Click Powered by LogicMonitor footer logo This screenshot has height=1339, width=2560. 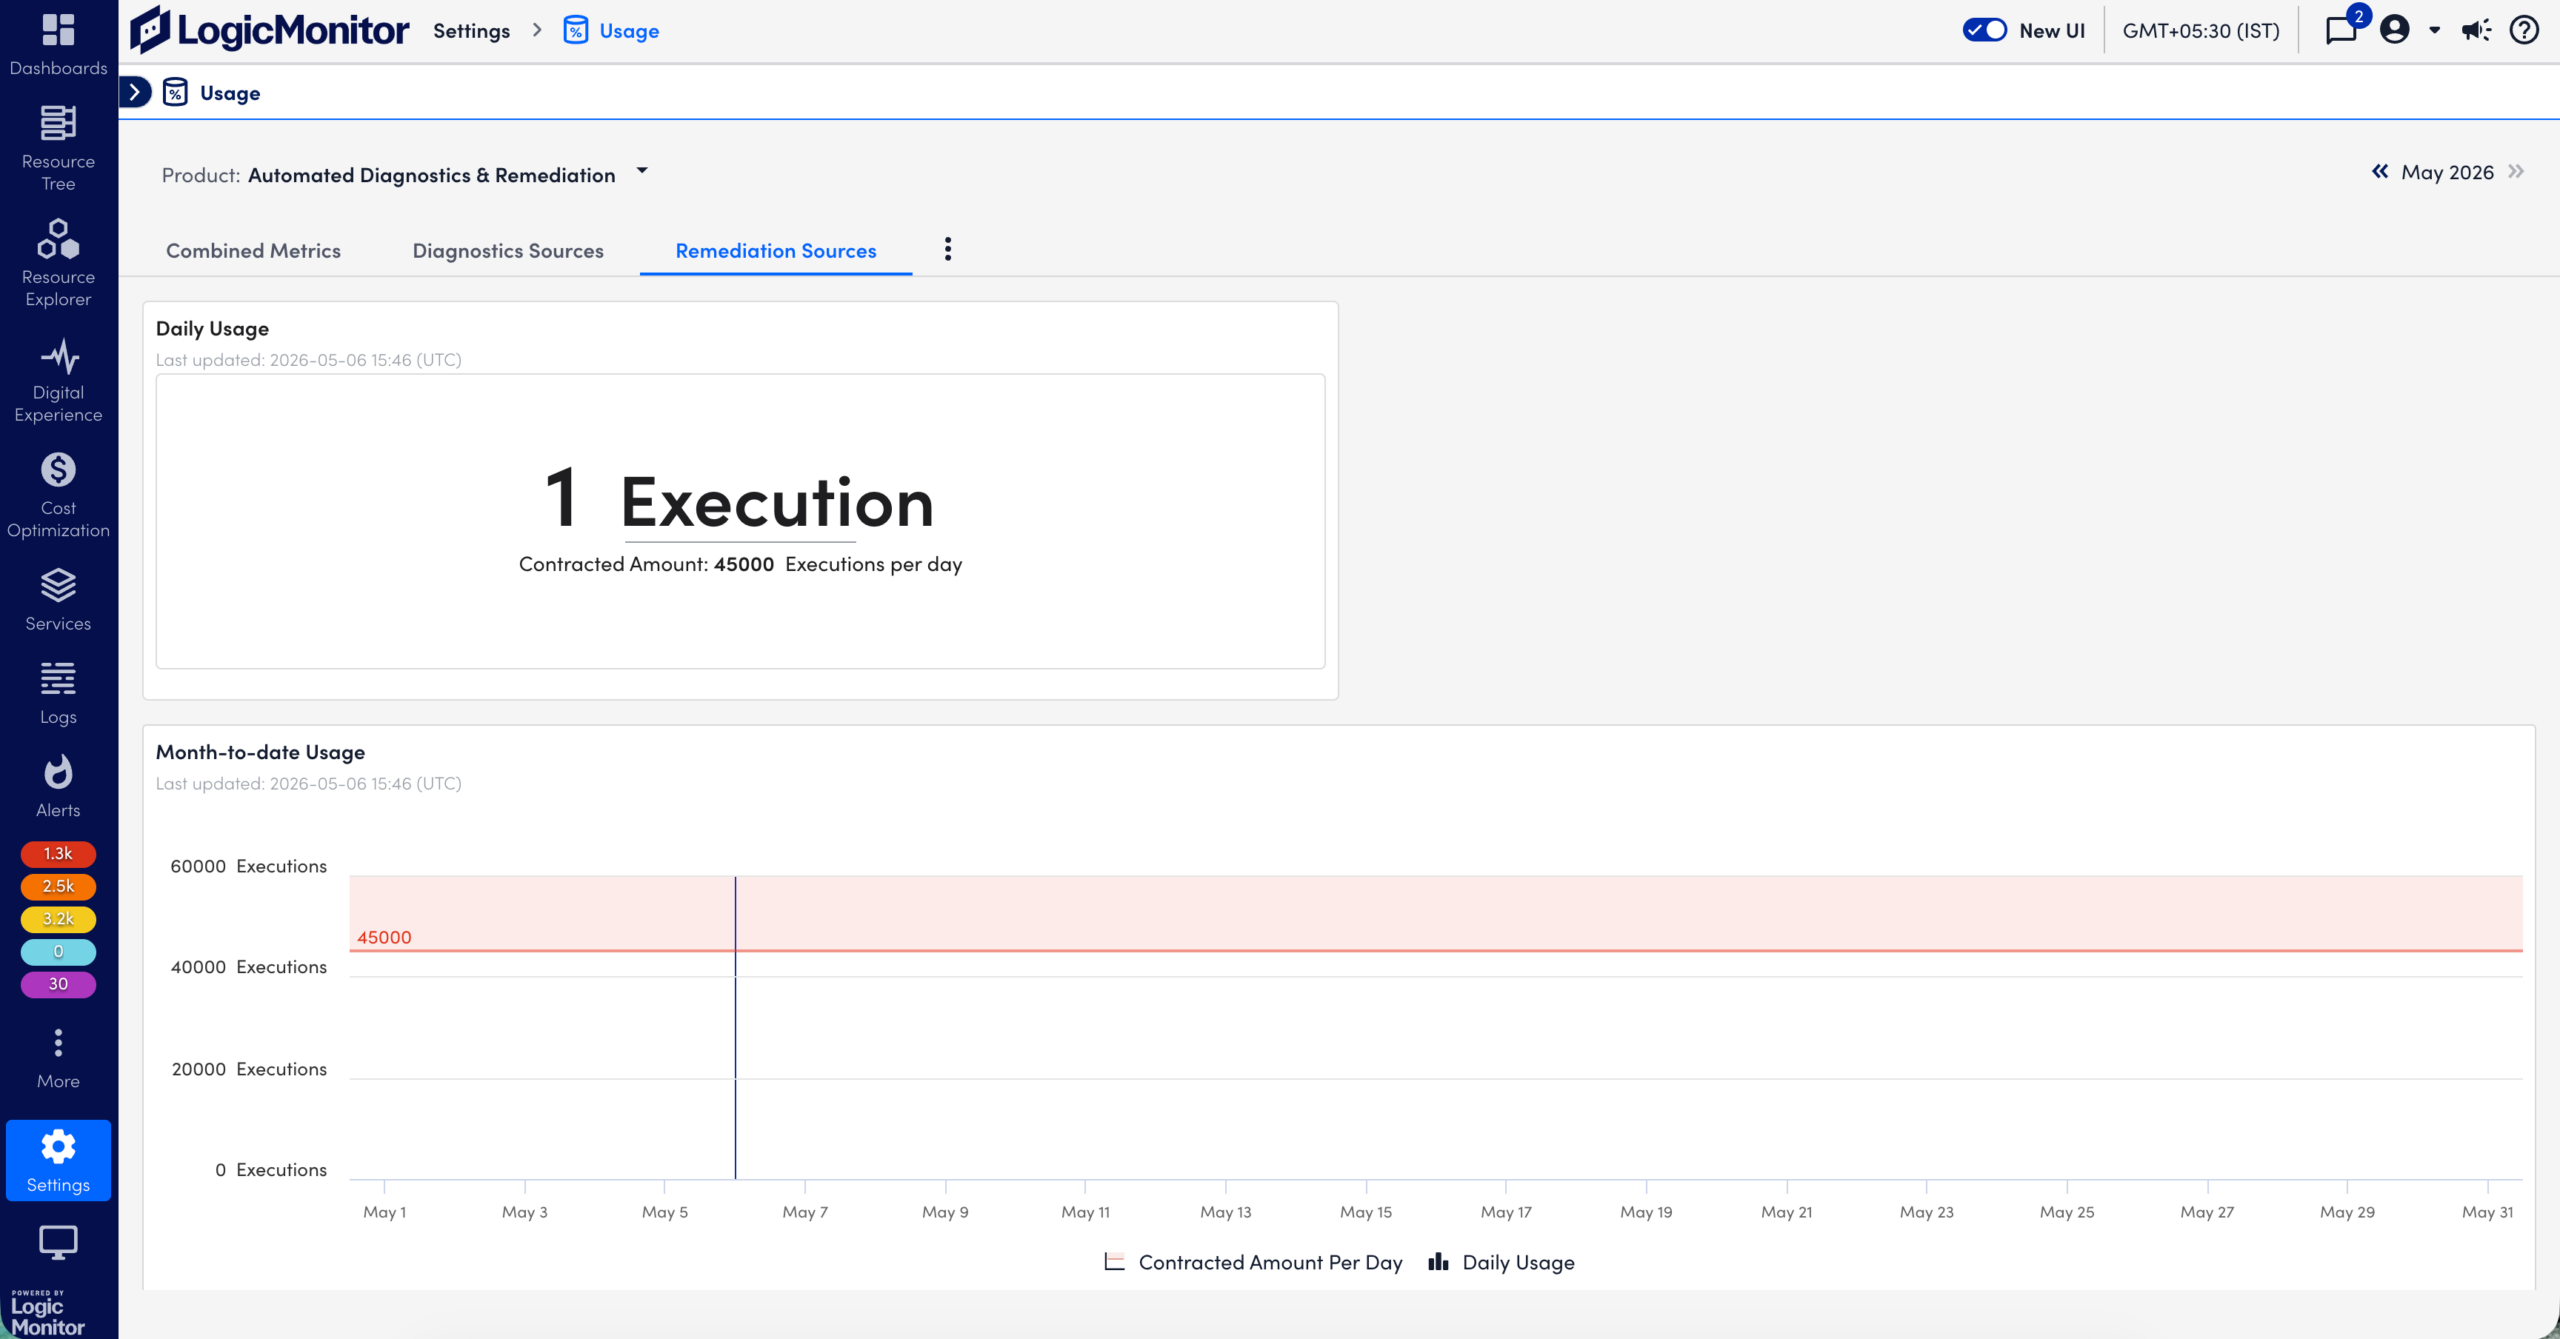47,1312
